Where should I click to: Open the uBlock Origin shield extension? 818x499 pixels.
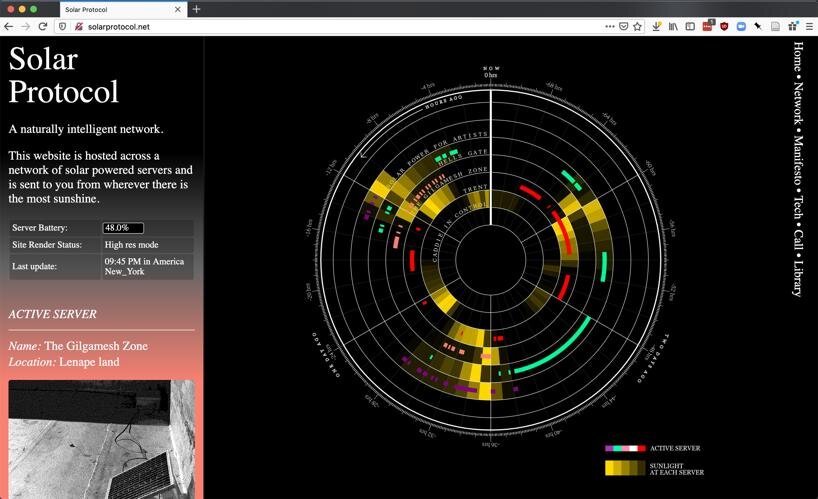[x=724, y=27]
